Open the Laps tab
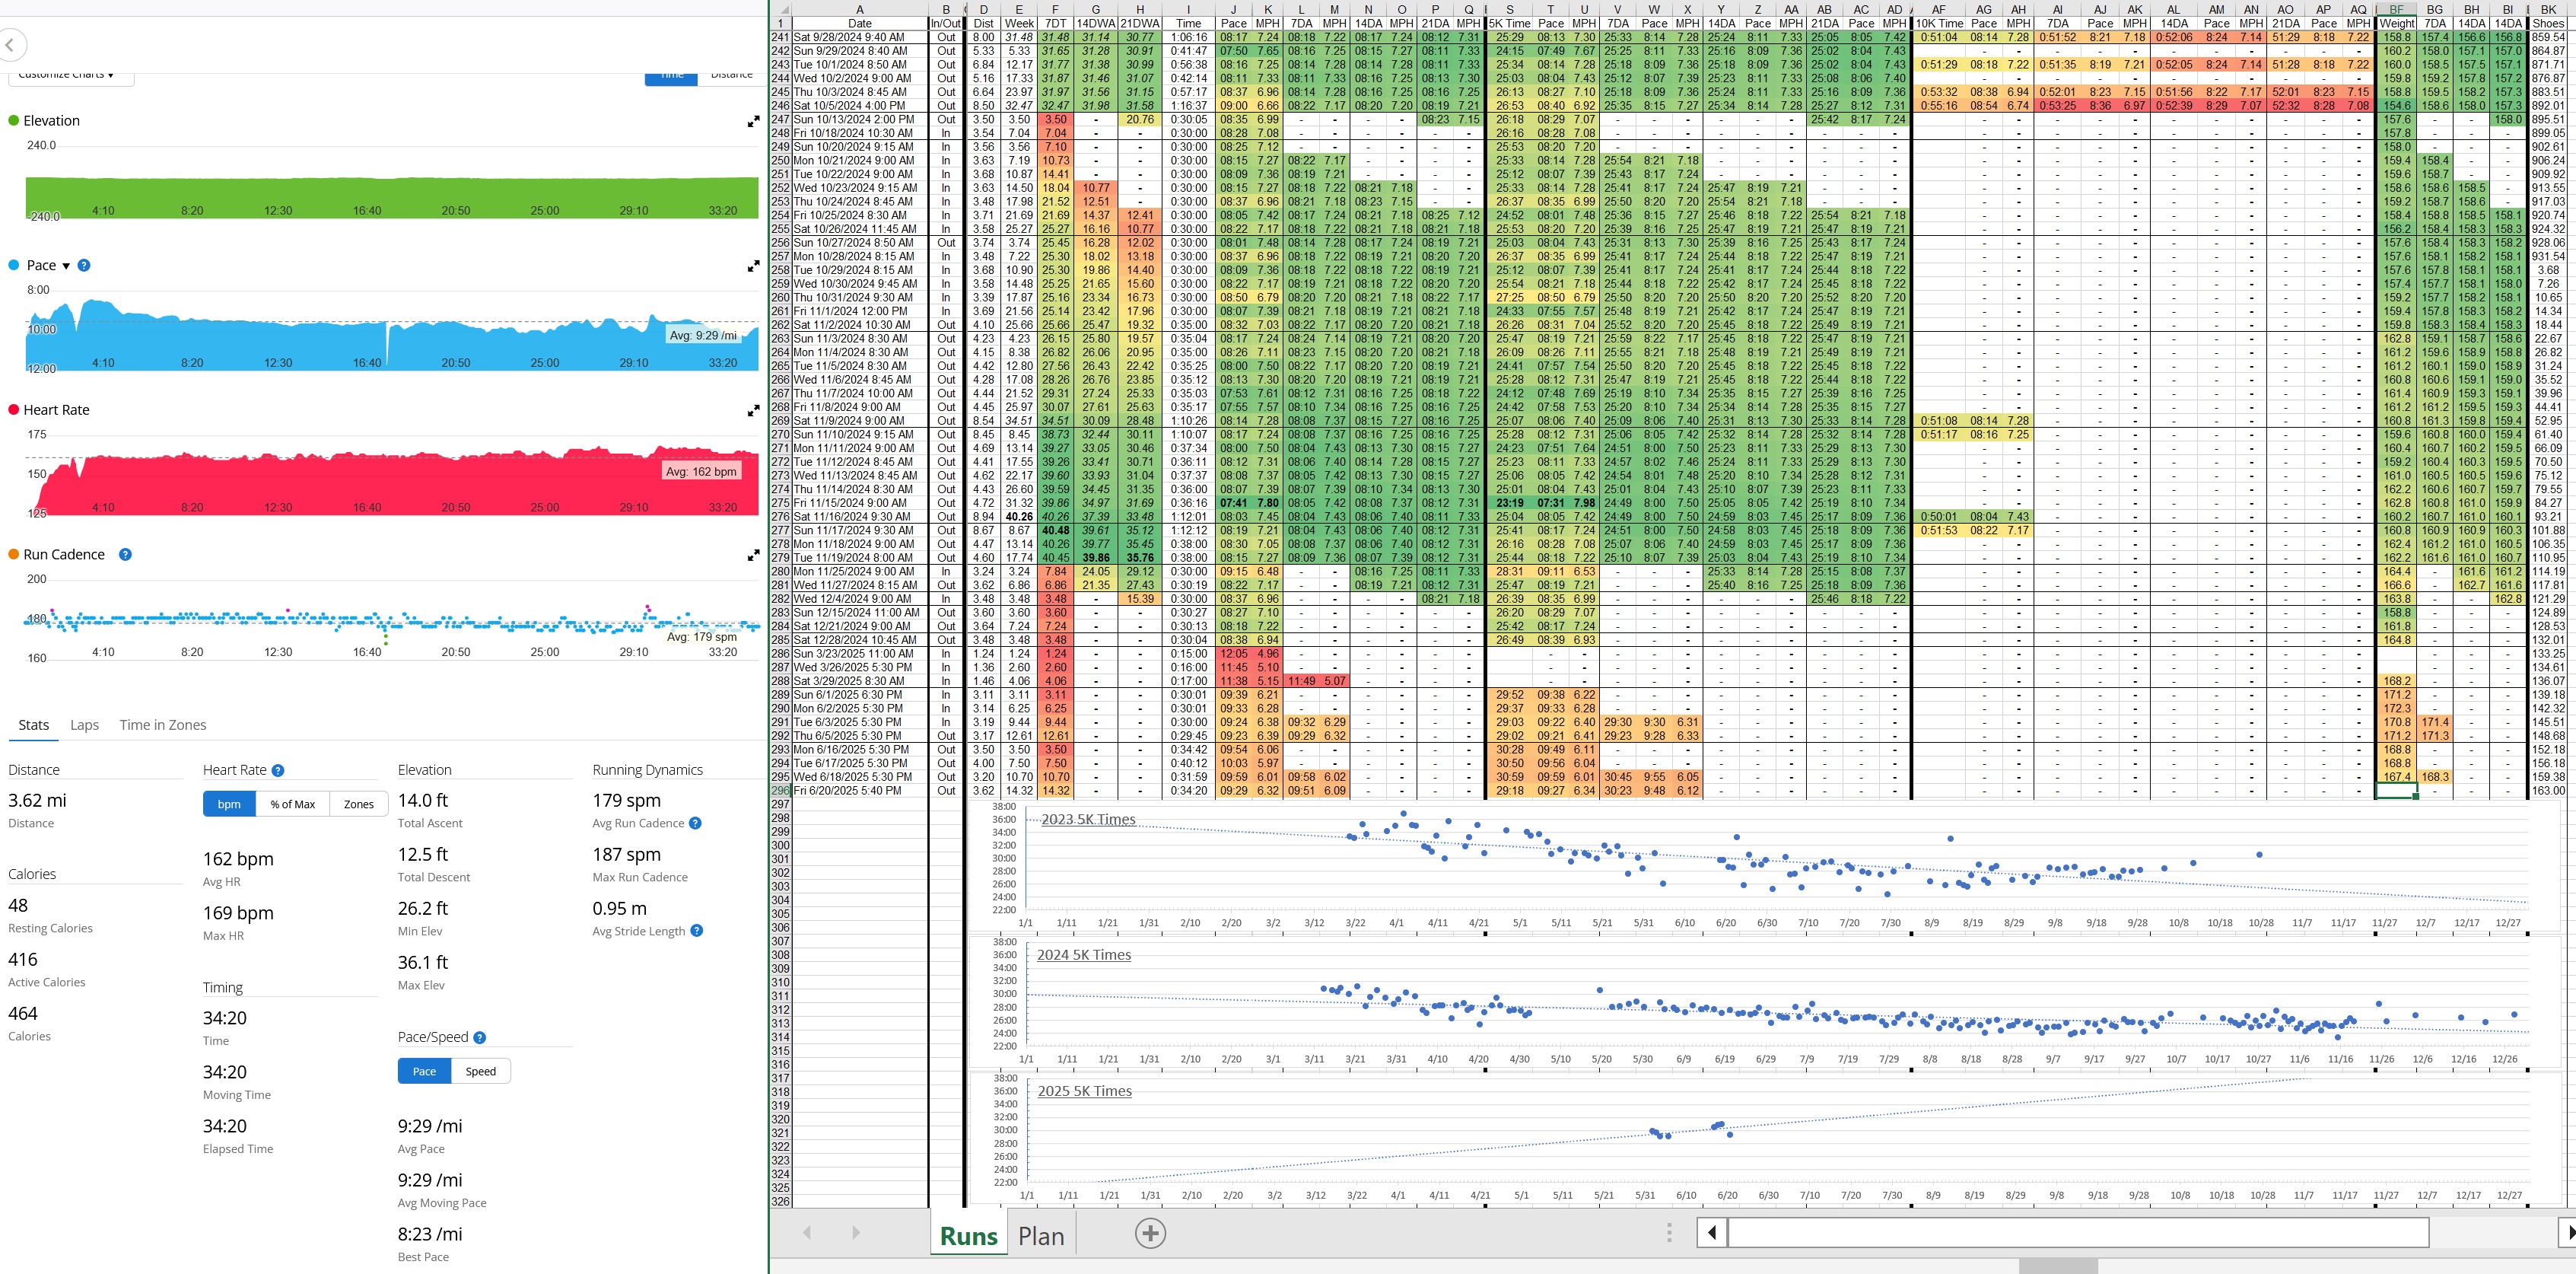 click(x=84, y=725)
